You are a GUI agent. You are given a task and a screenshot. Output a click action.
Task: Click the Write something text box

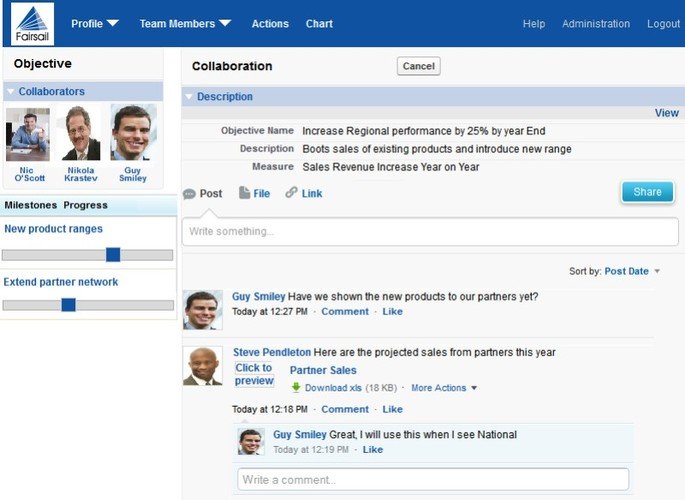[430, 231]
